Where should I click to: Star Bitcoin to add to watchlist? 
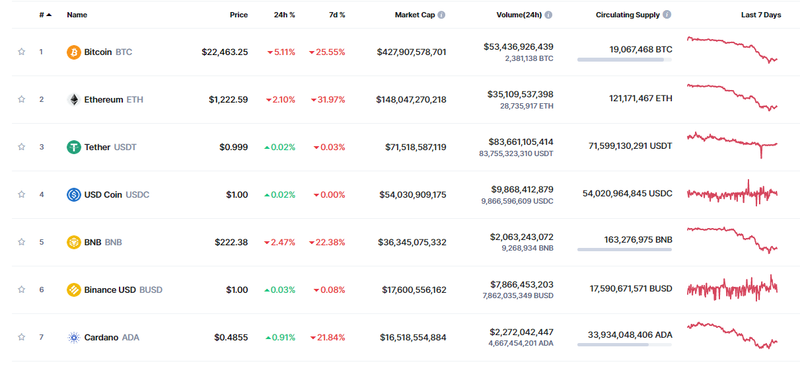pyautogui.click(x=21, y=52)
